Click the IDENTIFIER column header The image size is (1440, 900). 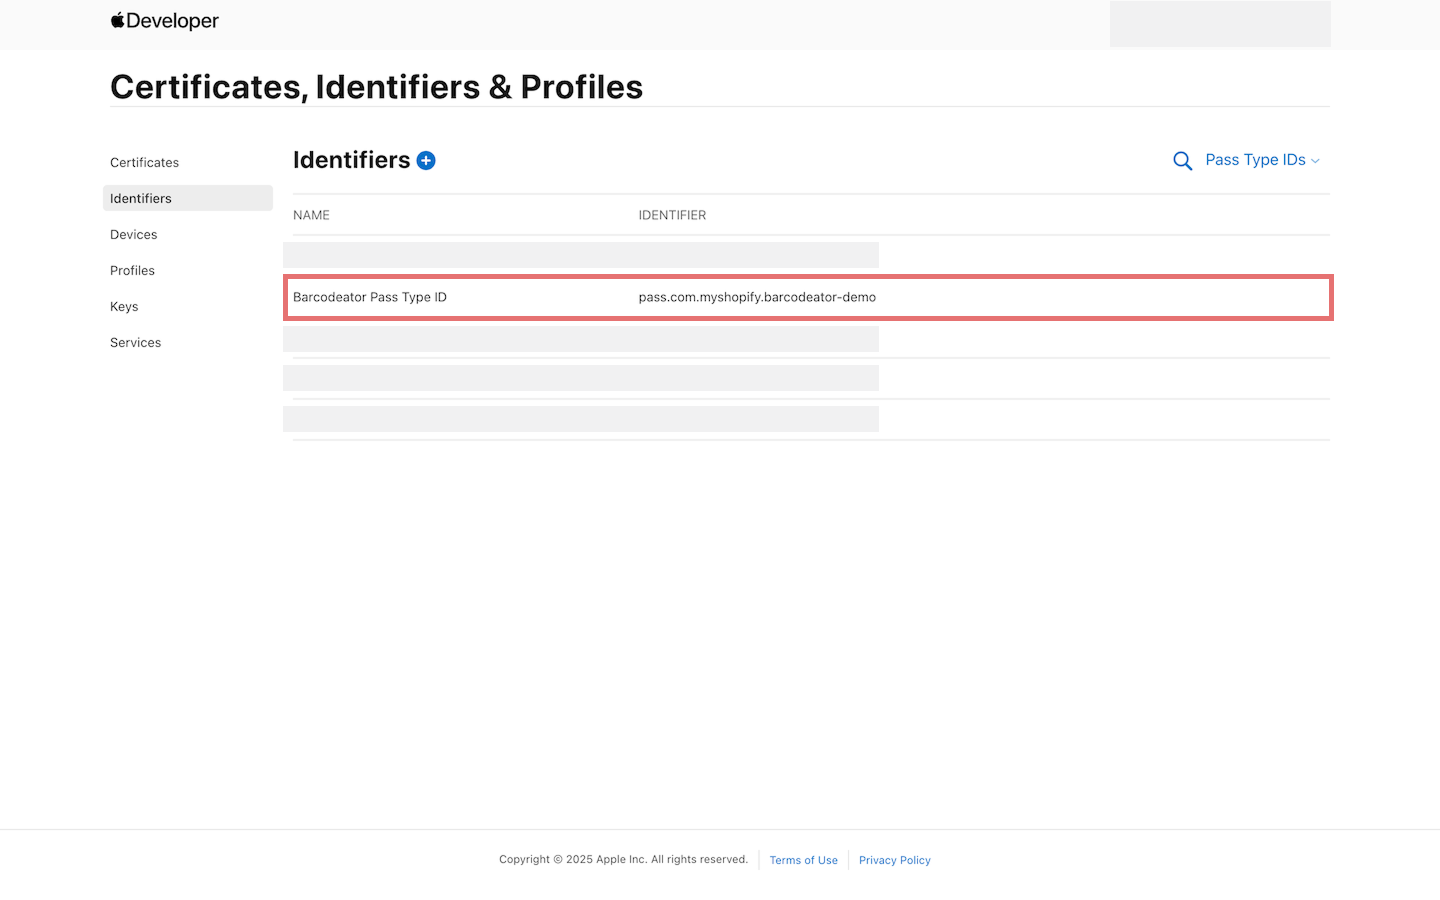(x=671, y=214)
